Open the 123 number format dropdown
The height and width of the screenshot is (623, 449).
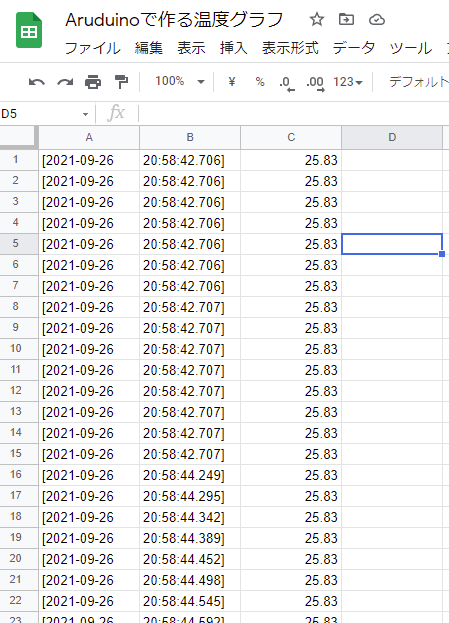click(348, 82)
